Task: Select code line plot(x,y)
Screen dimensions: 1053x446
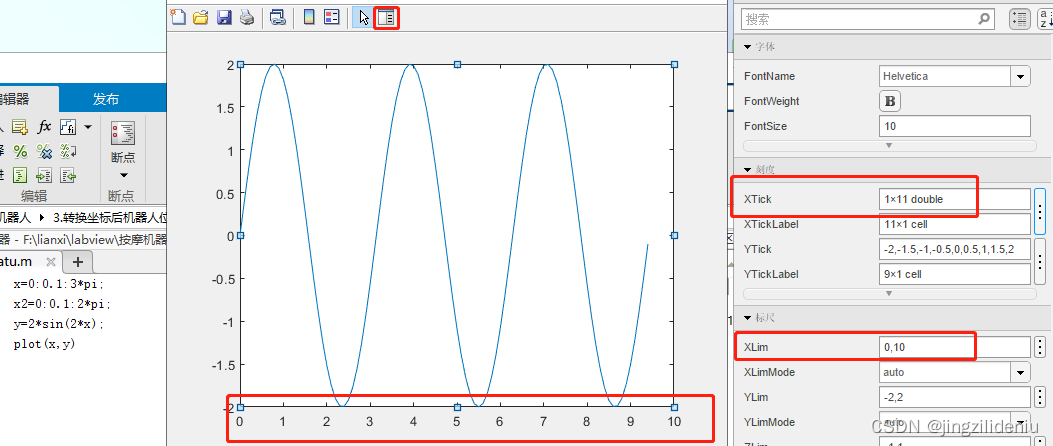Action: point(44,344)
